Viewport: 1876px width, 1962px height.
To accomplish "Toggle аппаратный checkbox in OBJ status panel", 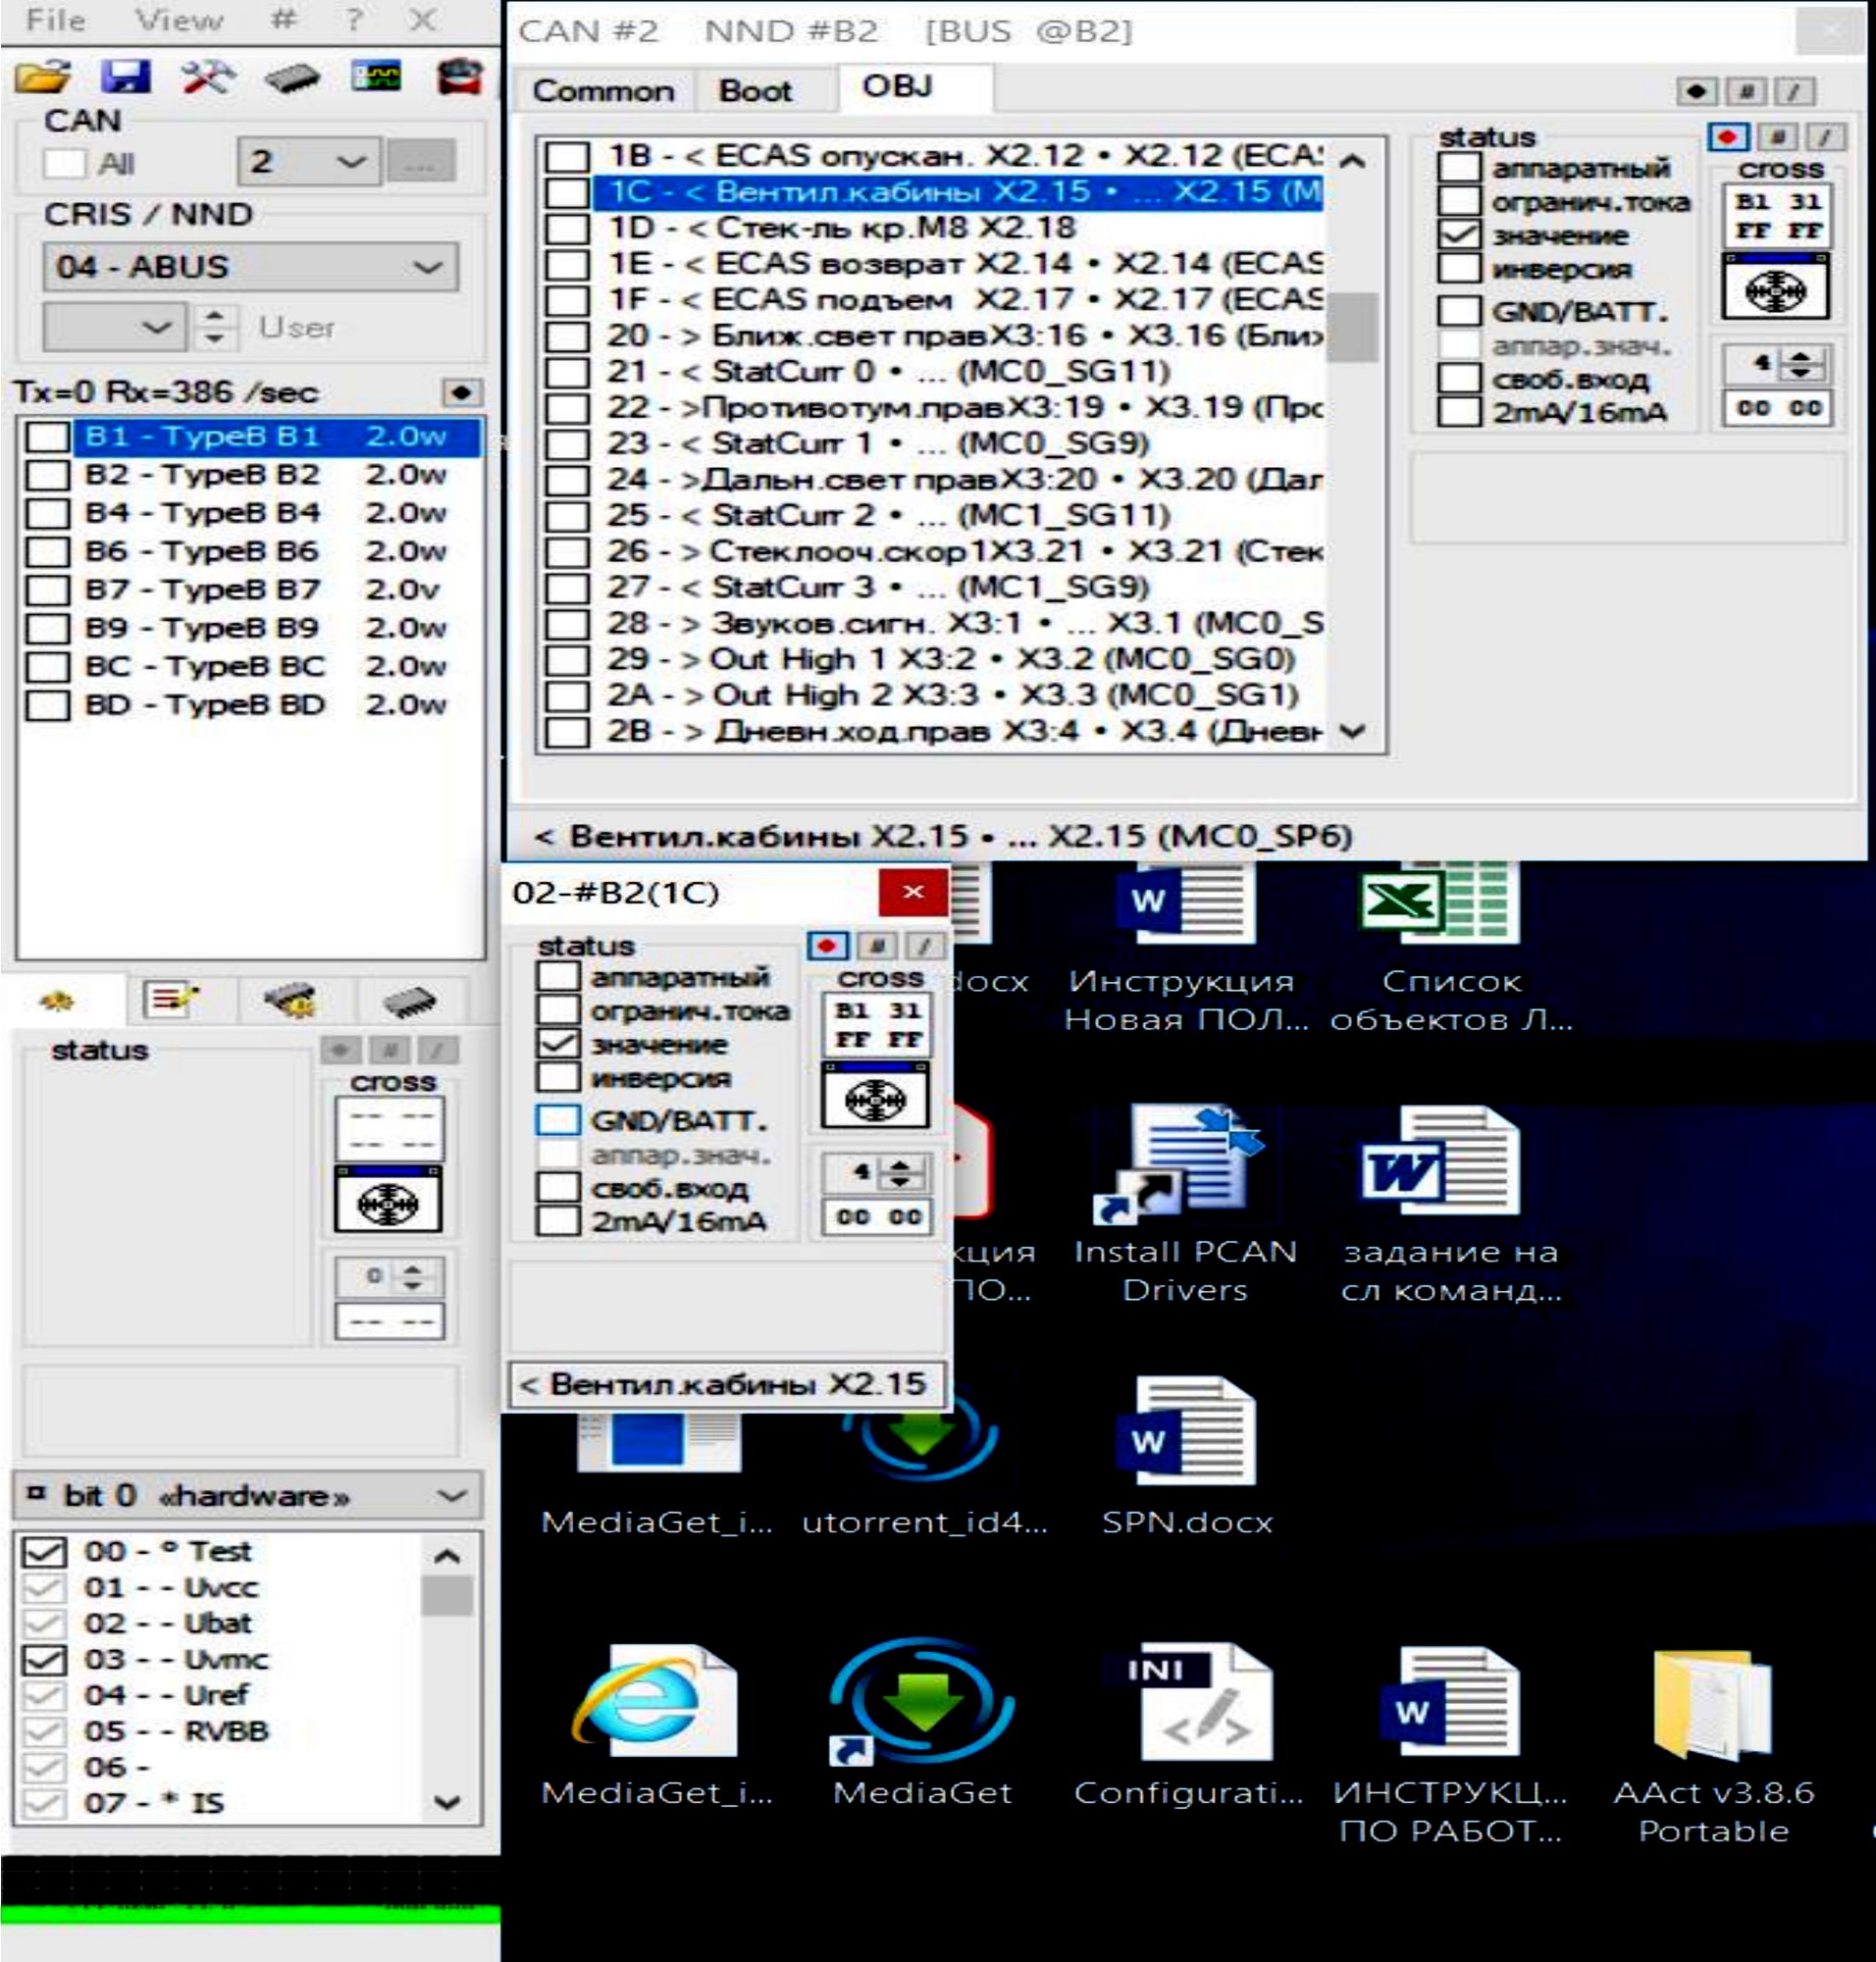I will tap(1458, 167).
